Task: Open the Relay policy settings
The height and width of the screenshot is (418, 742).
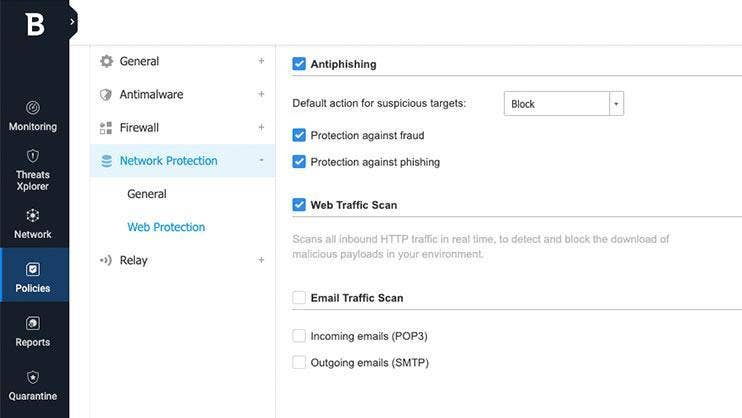Action: pyautogui.click(x=133, y=260)
